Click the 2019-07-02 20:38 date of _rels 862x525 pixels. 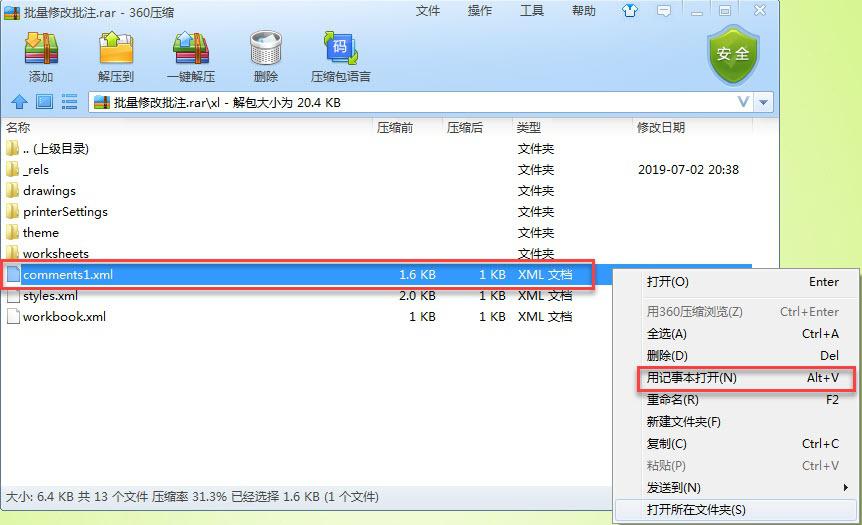(x=688, y=169)
